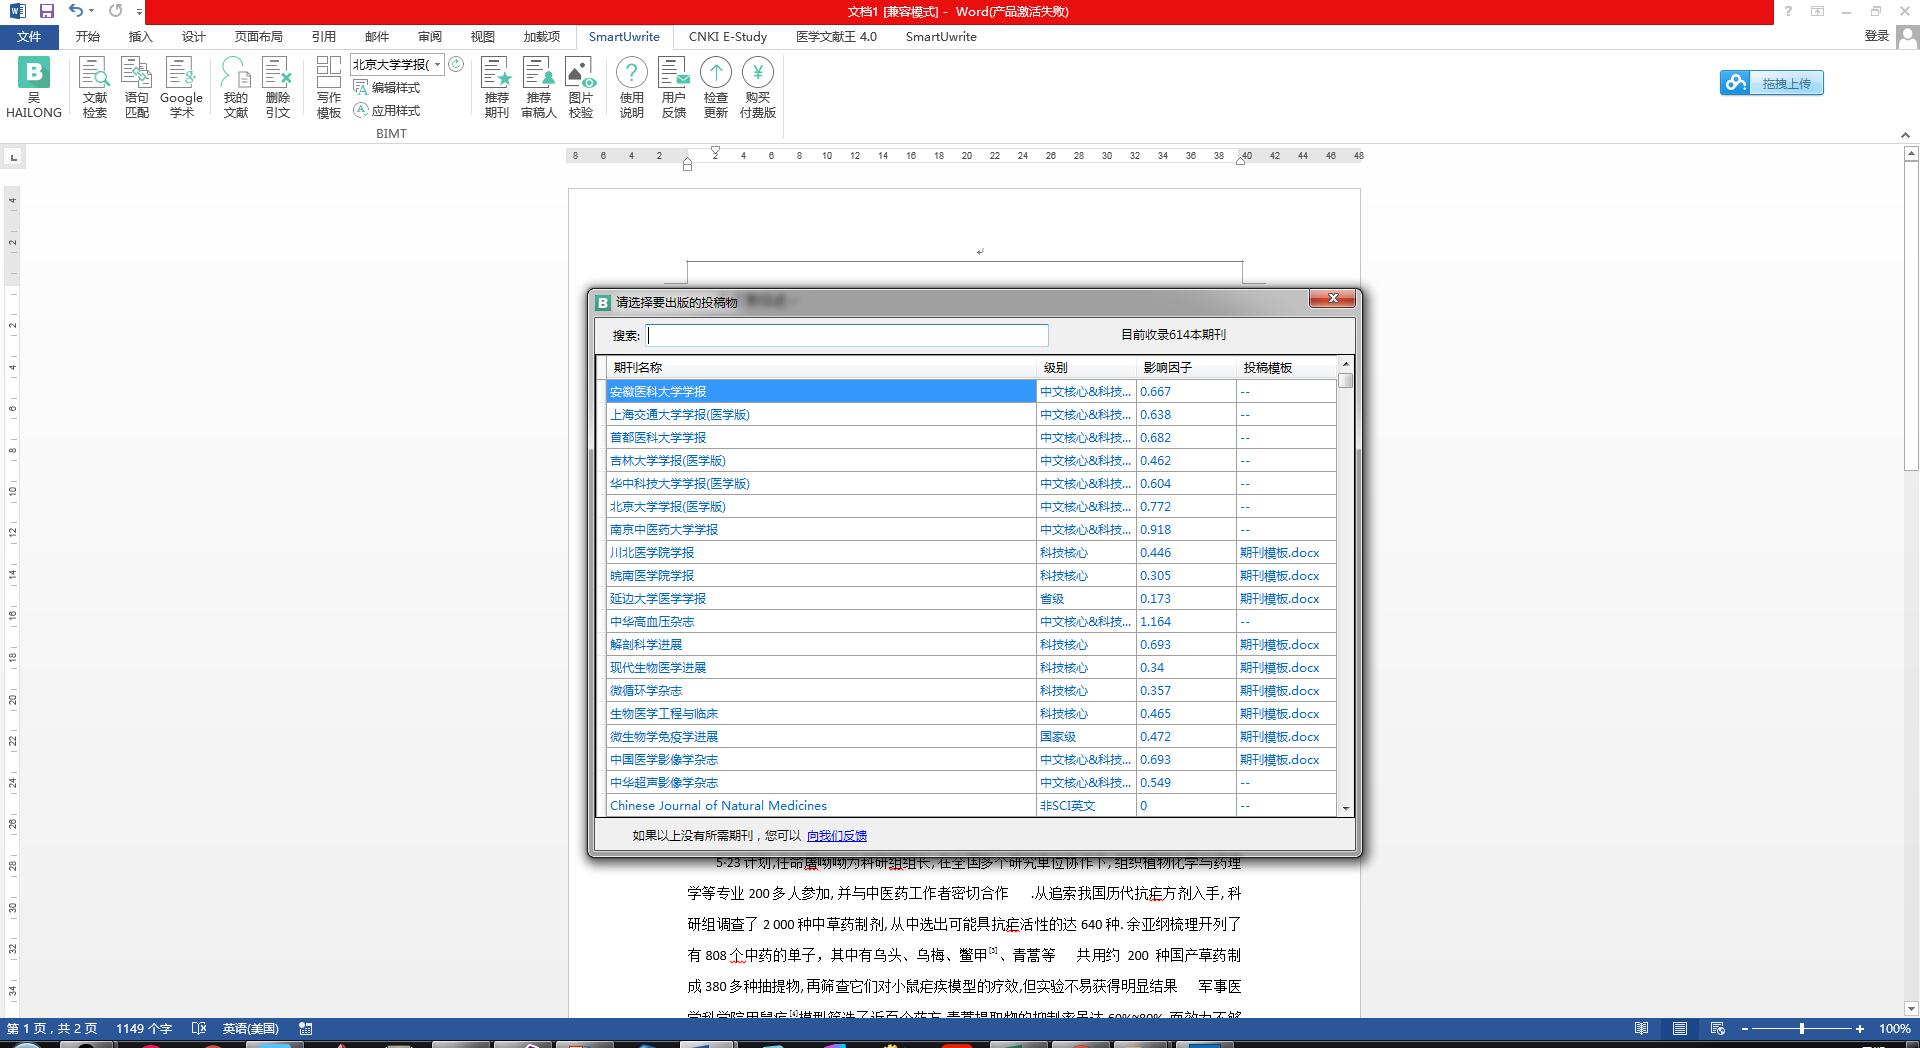Open 推荐审稿人 reviewer recommendation
This screenshot has height=1048, width=1920.
[539, 87]
